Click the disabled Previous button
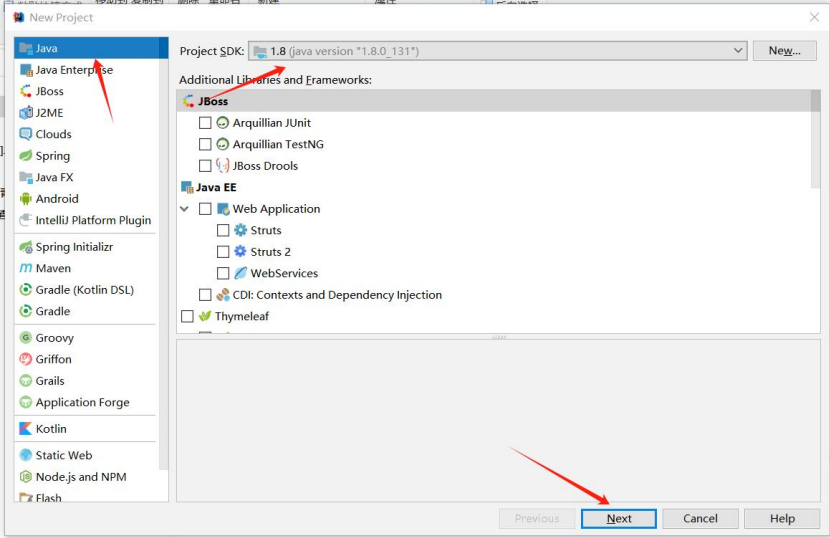830x538 pixels. (x=537, y=518)
